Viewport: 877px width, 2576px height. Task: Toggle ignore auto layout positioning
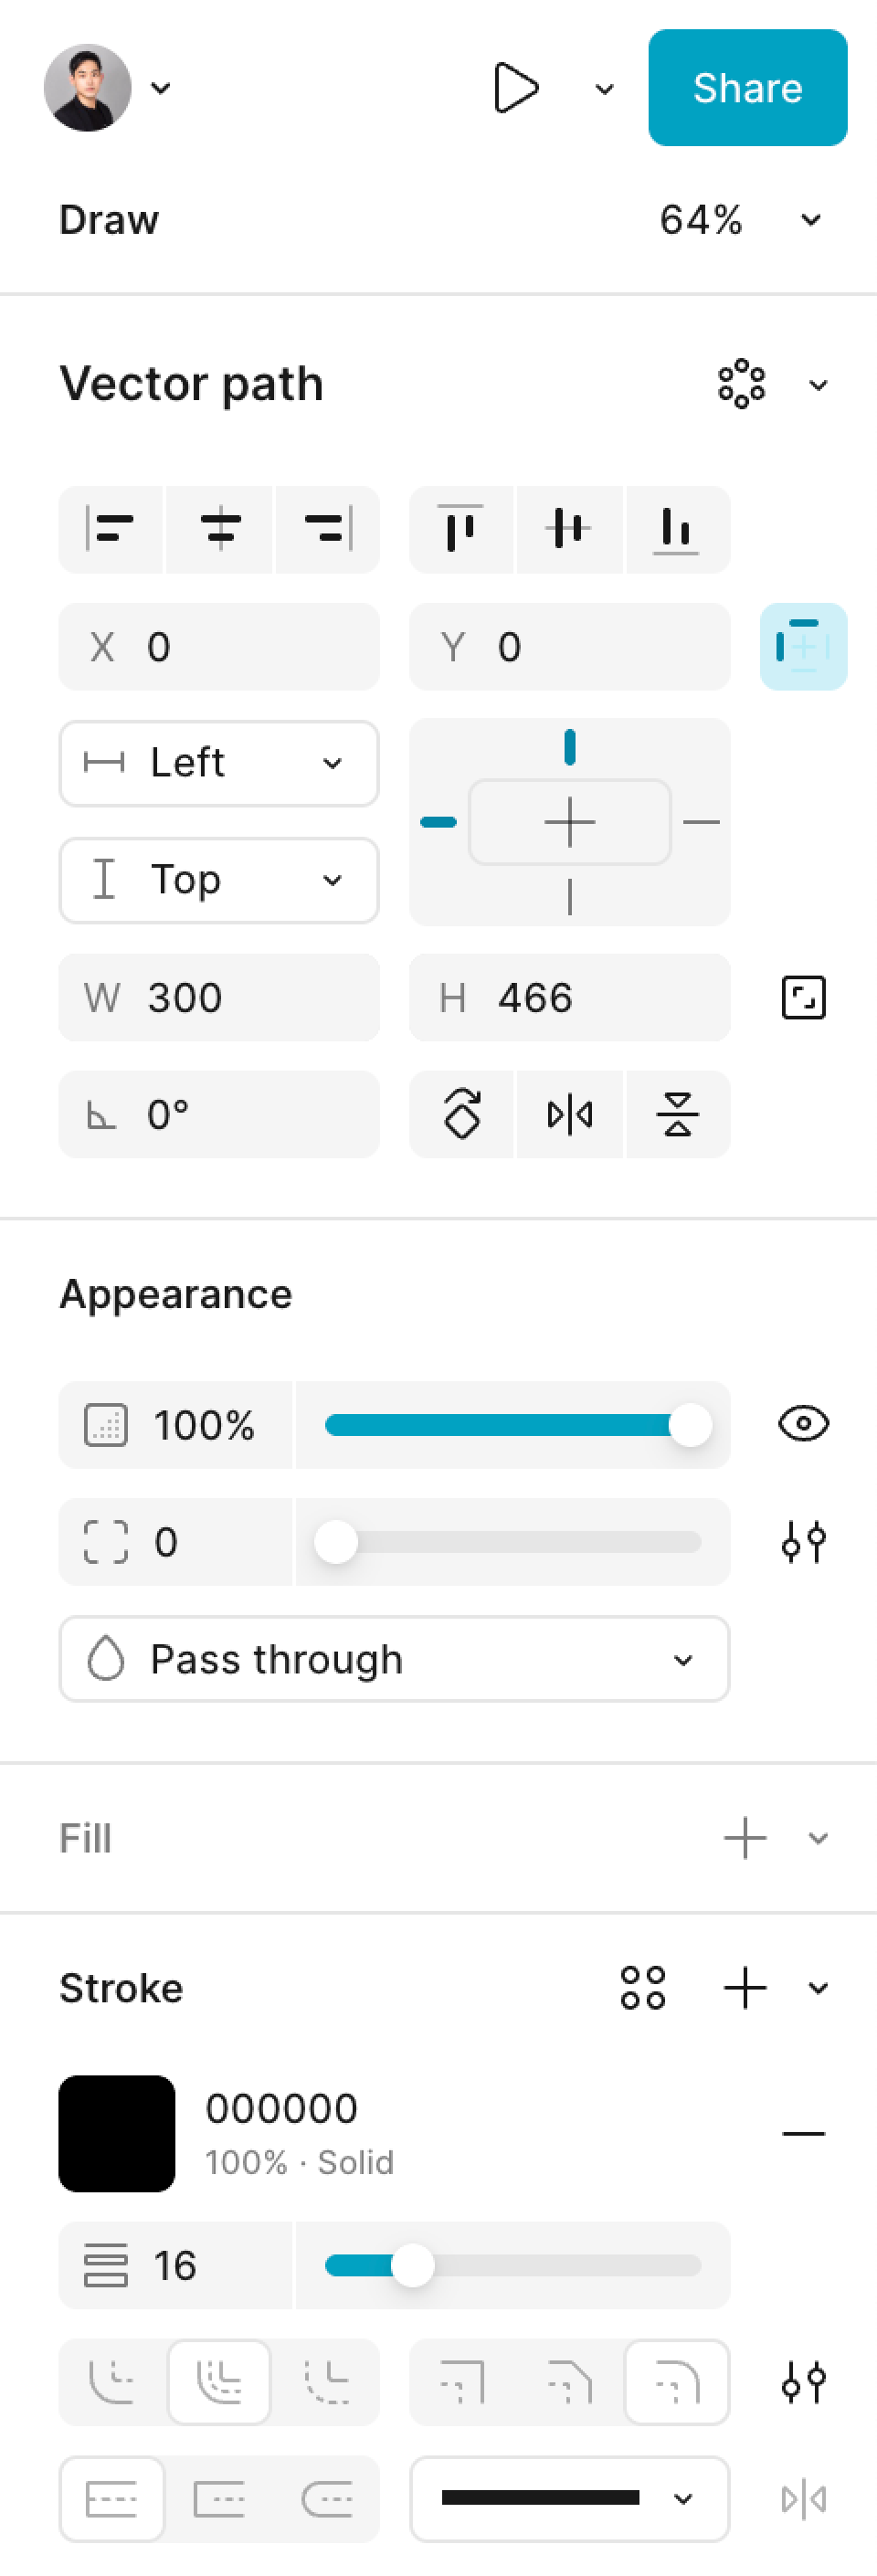tap(803, 647)
